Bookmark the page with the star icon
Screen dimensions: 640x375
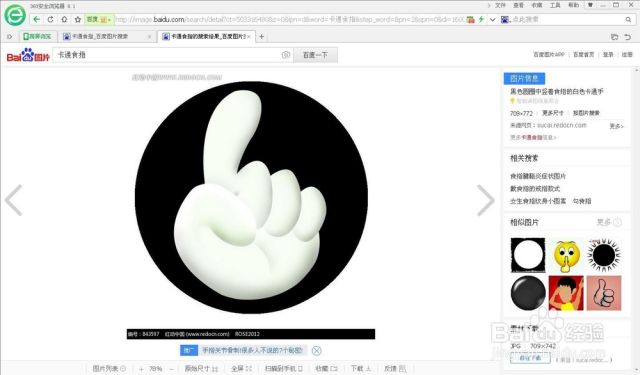click(78, 19)
